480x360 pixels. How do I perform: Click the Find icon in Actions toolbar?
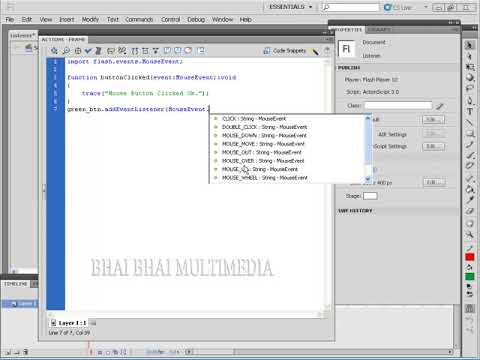click(66, 51)
